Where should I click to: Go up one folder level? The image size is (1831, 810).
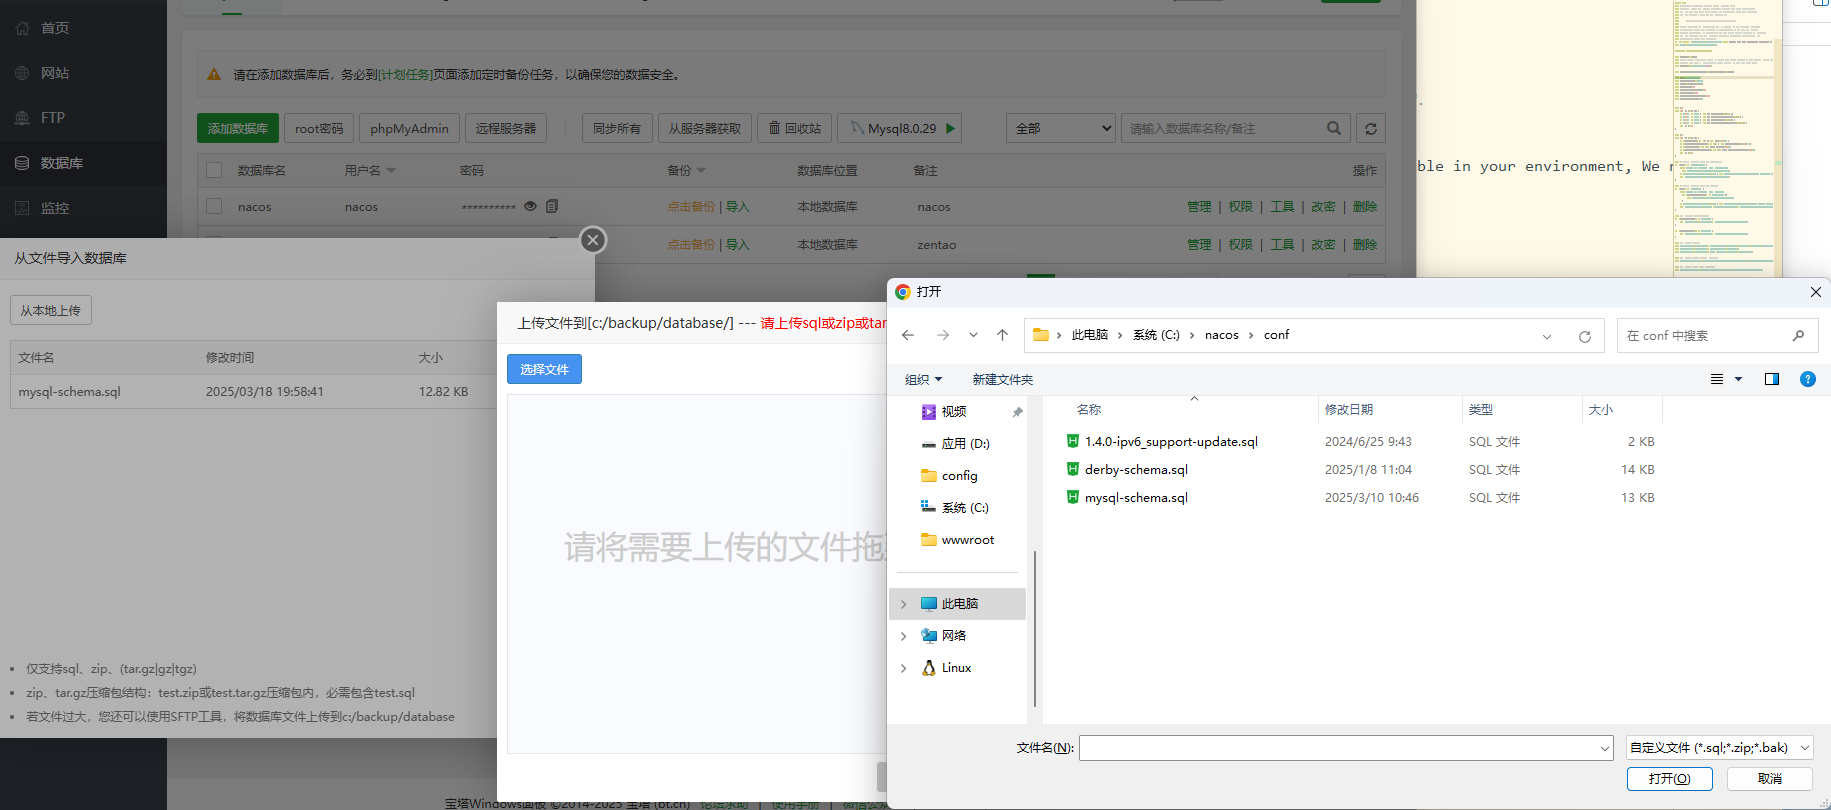point(1002,335)
